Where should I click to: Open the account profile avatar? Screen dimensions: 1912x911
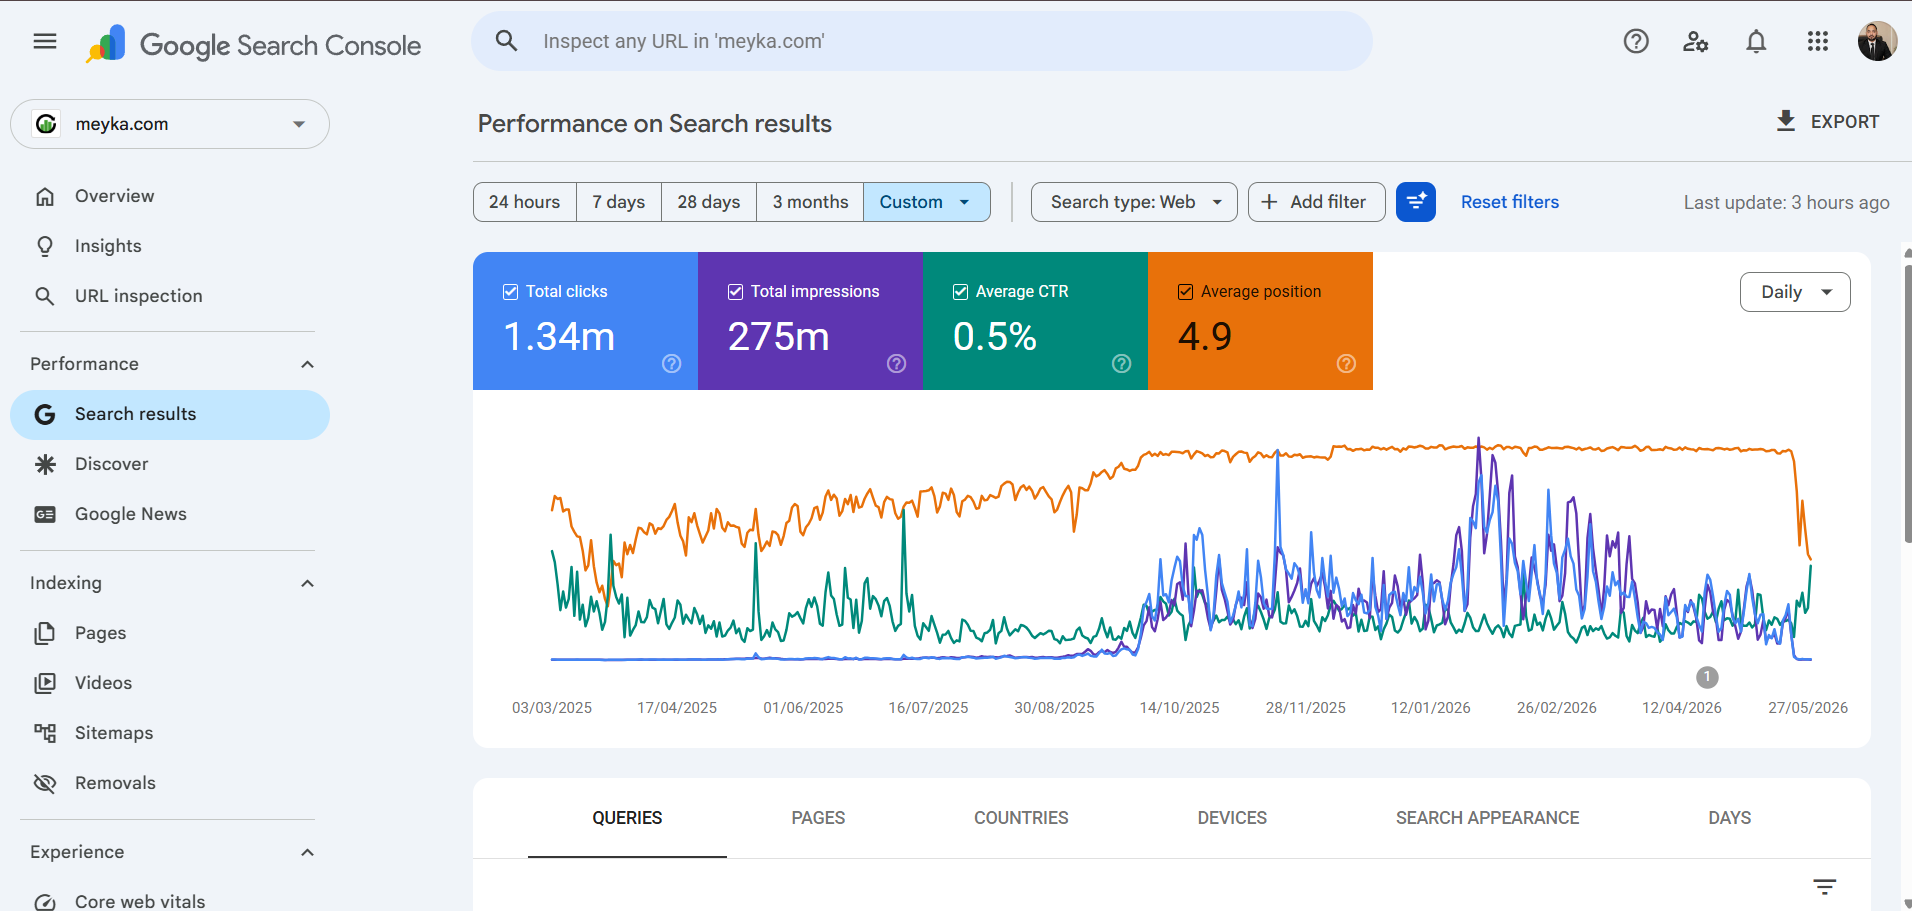pos(1877,41)
